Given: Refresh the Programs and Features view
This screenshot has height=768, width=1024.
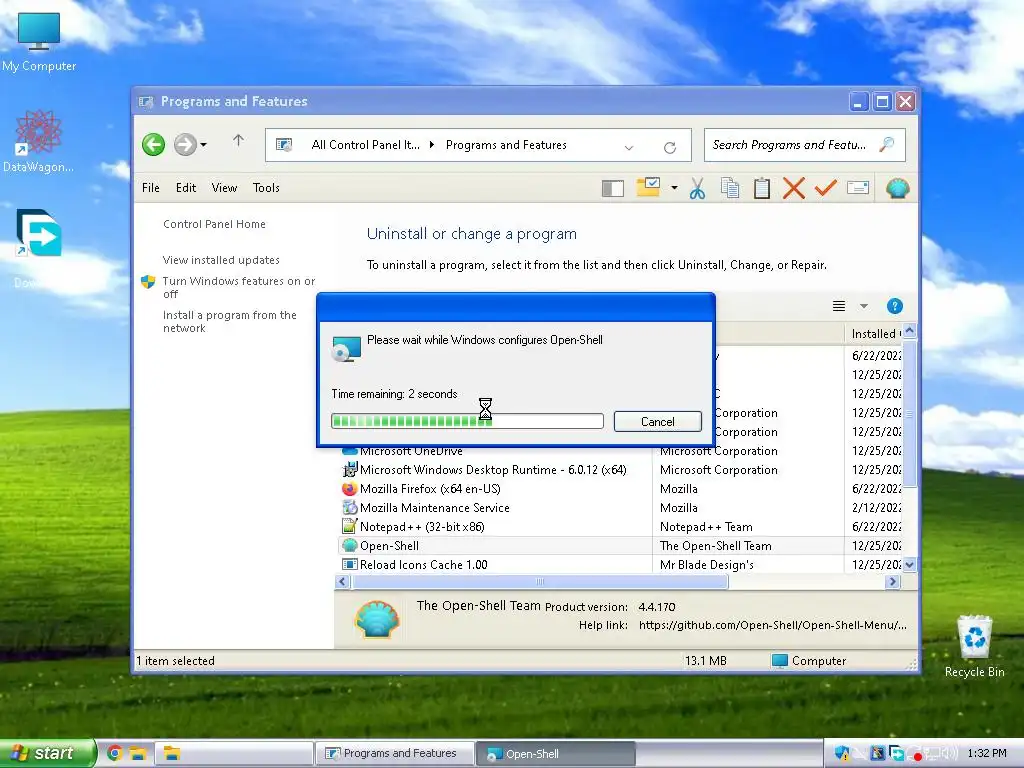Looking at the screenshot, I should coord(669,148).
